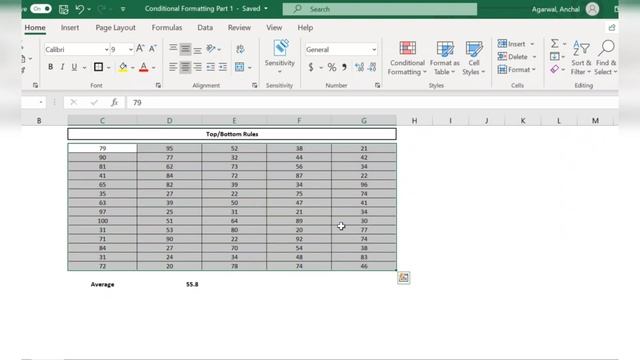Open Format as Table gallery
640x360 pixels.
[444, 58]
